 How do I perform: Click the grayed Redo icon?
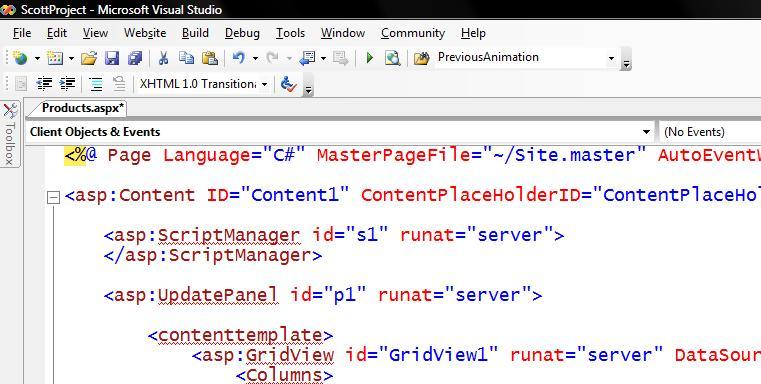pos(273,58)
